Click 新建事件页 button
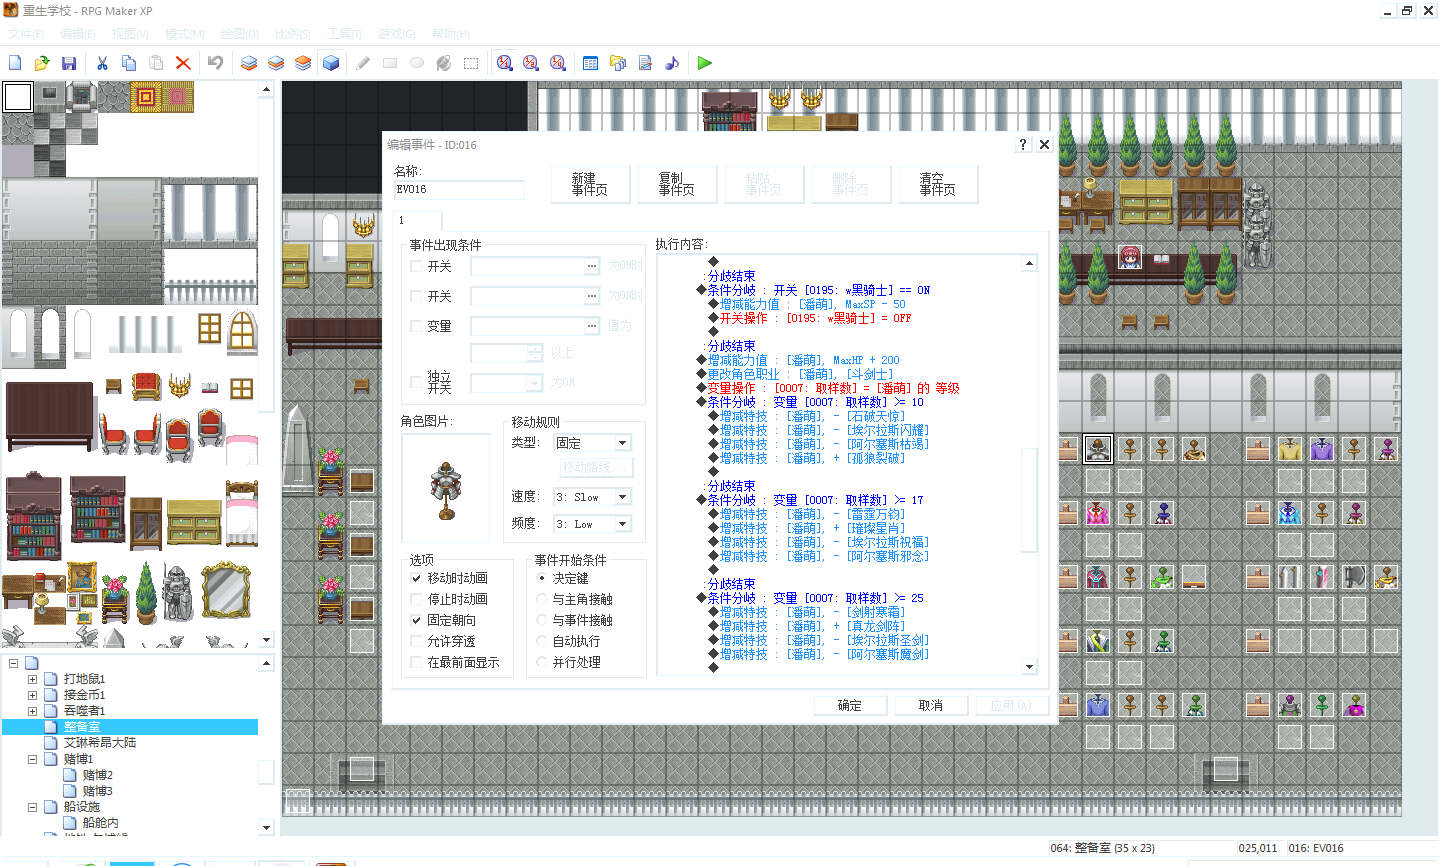Image resolution: width=1440 pixels, height=866 pixels. (590, 184)
